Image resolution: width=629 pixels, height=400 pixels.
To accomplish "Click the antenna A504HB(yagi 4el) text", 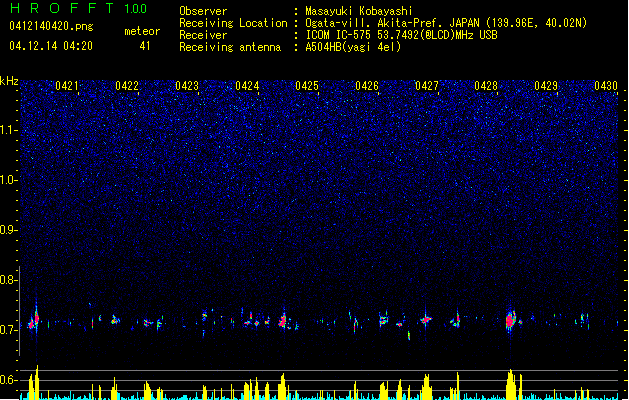I will click(353, 47).
